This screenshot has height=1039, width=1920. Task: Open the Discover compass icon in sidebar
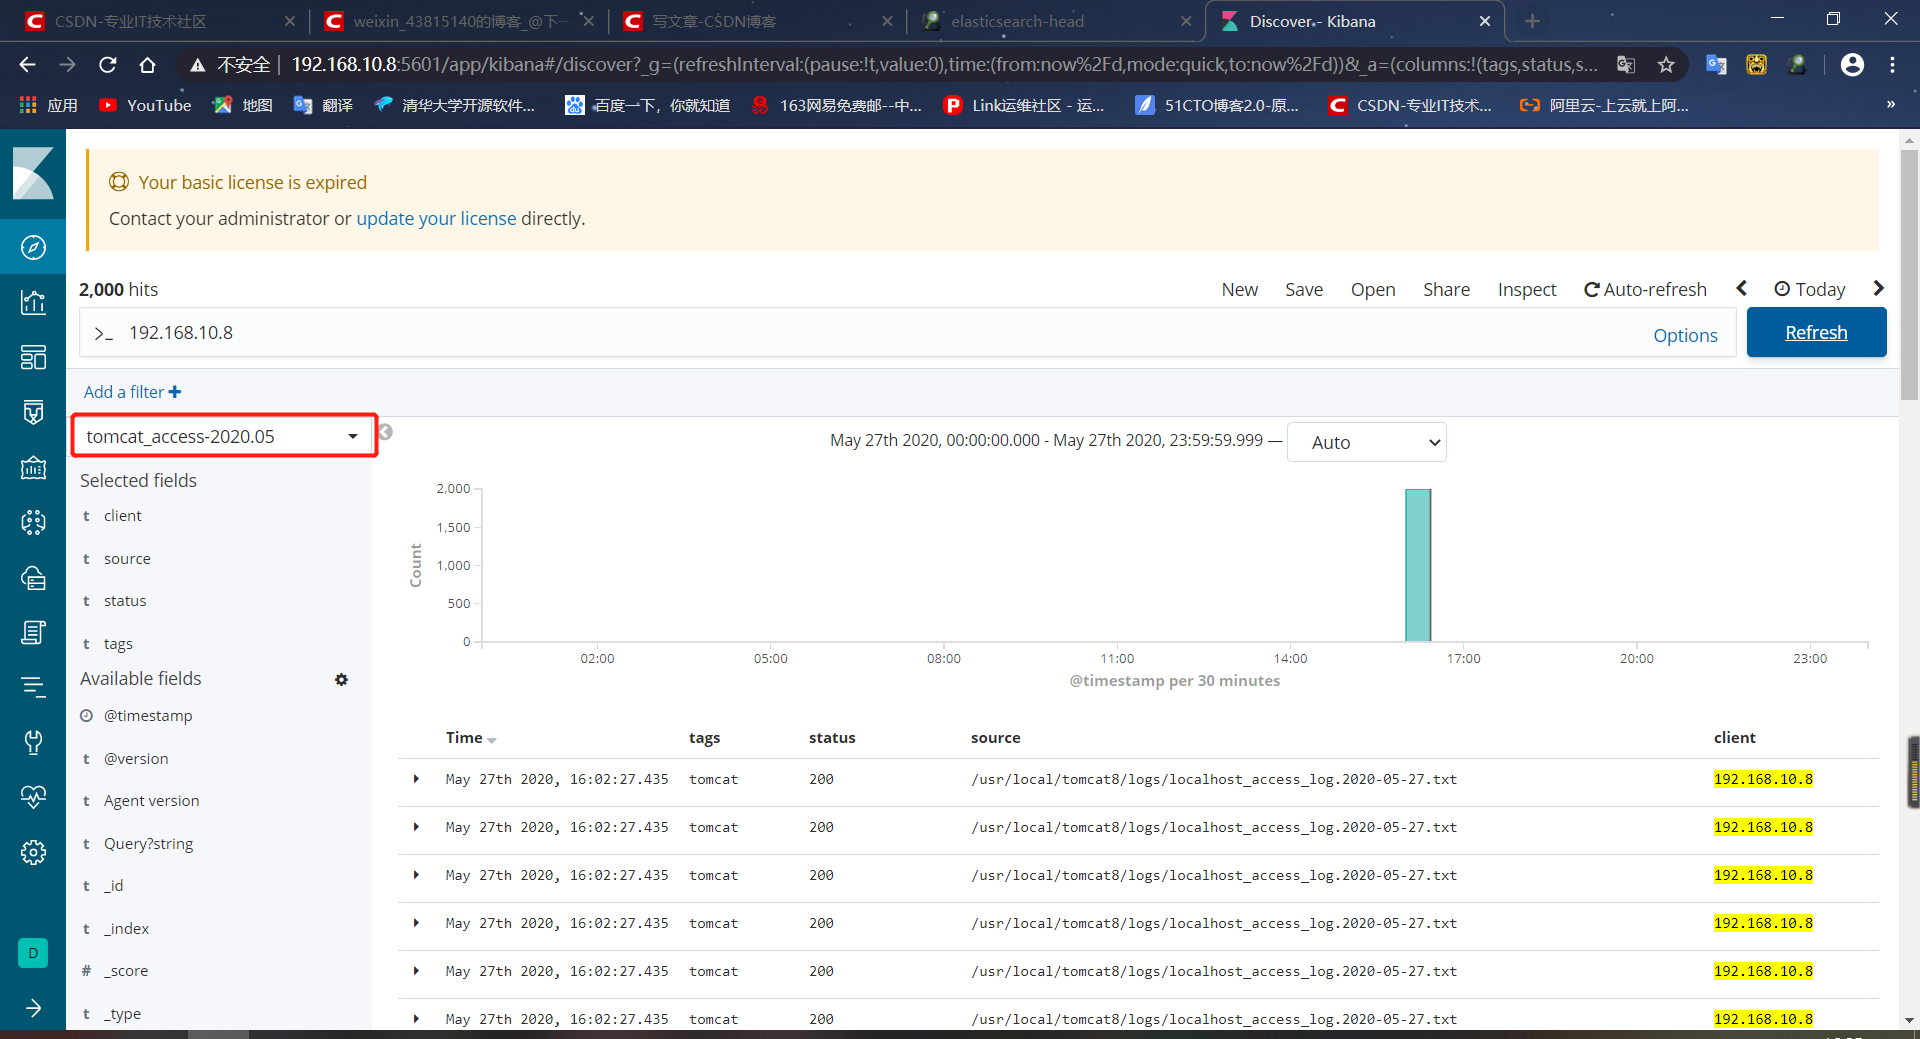click(33, 247)
